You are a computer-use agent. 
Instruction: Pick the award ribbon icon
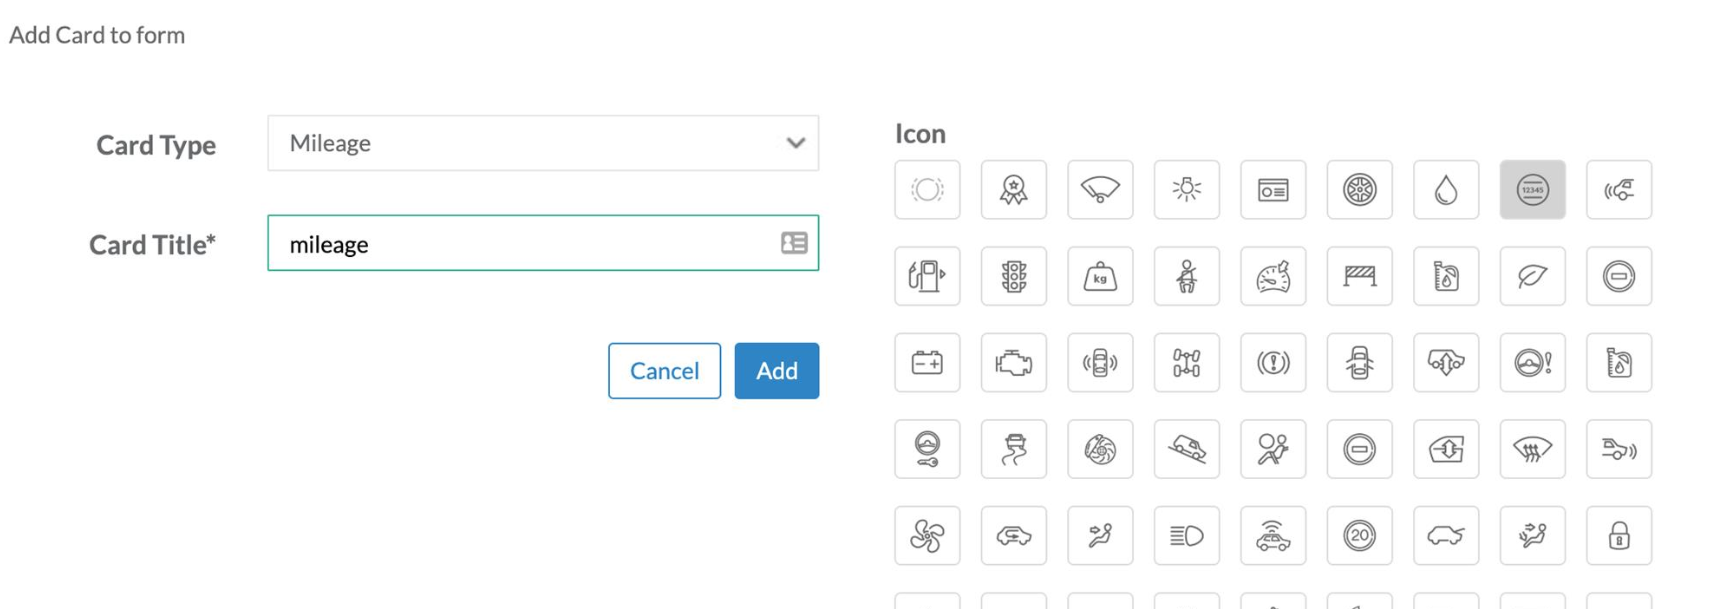coord(1013,190)
